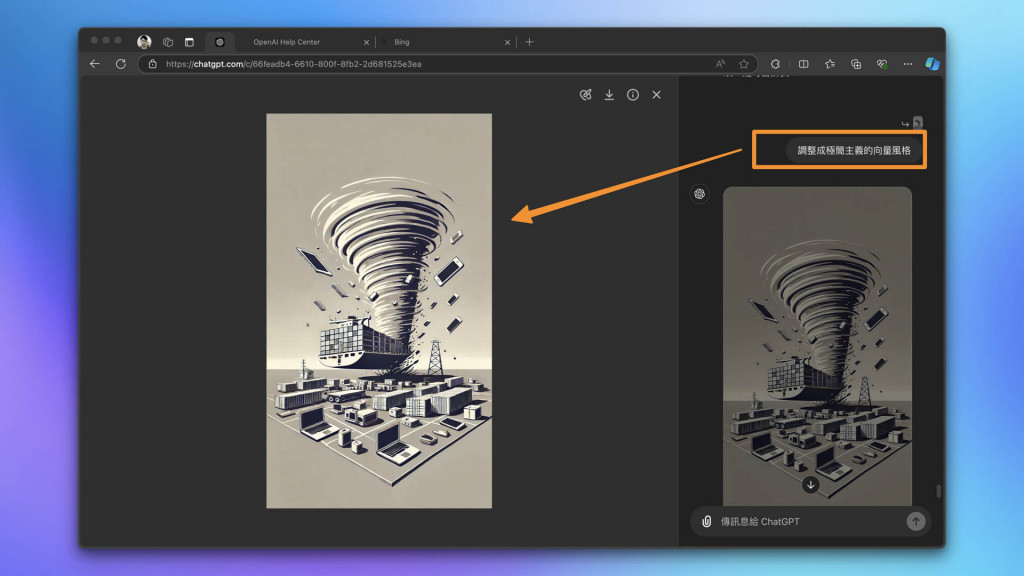Attach a file with the paperclip icon
Screen dimensions: 1024x576
(x=707, y=521)
